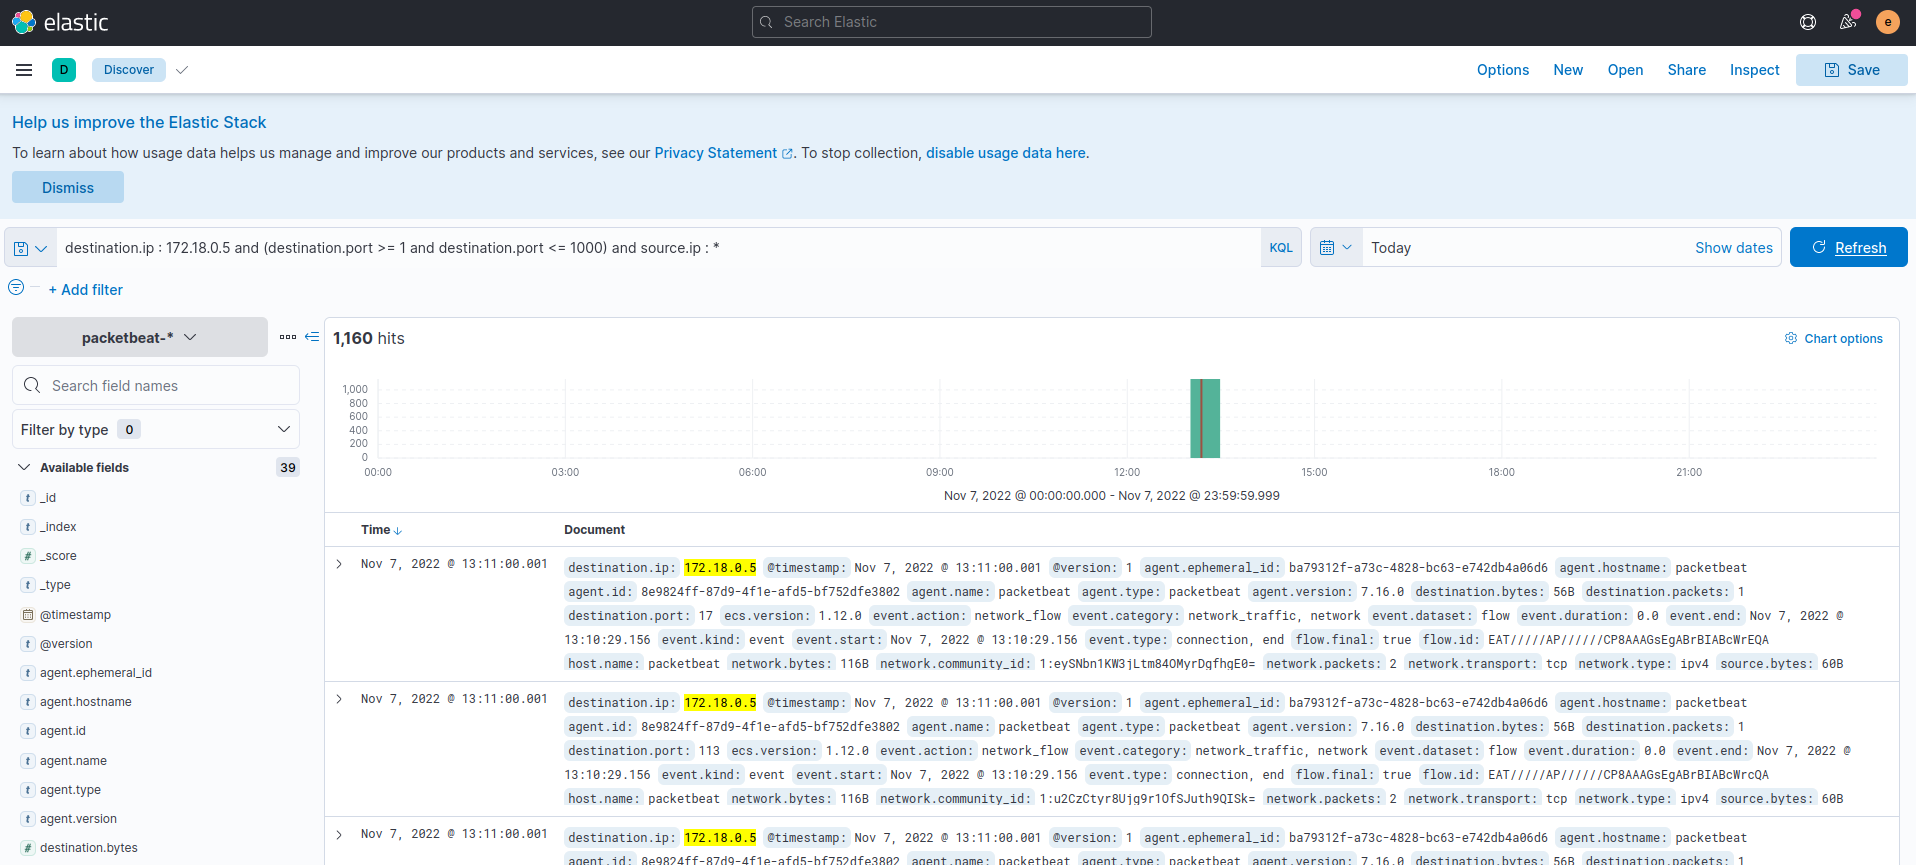Toggle KQL query language
The width and height of the screenshot is (1916, 865).
1281,248
